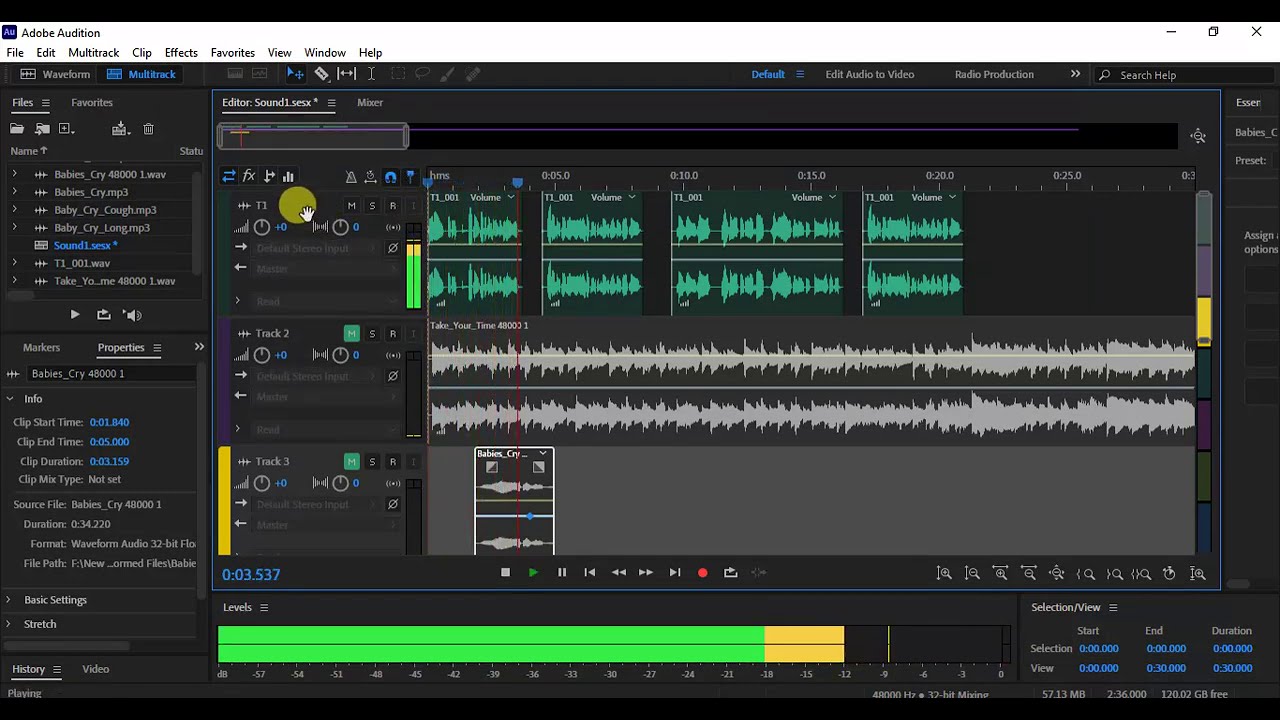Toggle snapping magnet icon
1280x720 pixels.
(390, 177)
